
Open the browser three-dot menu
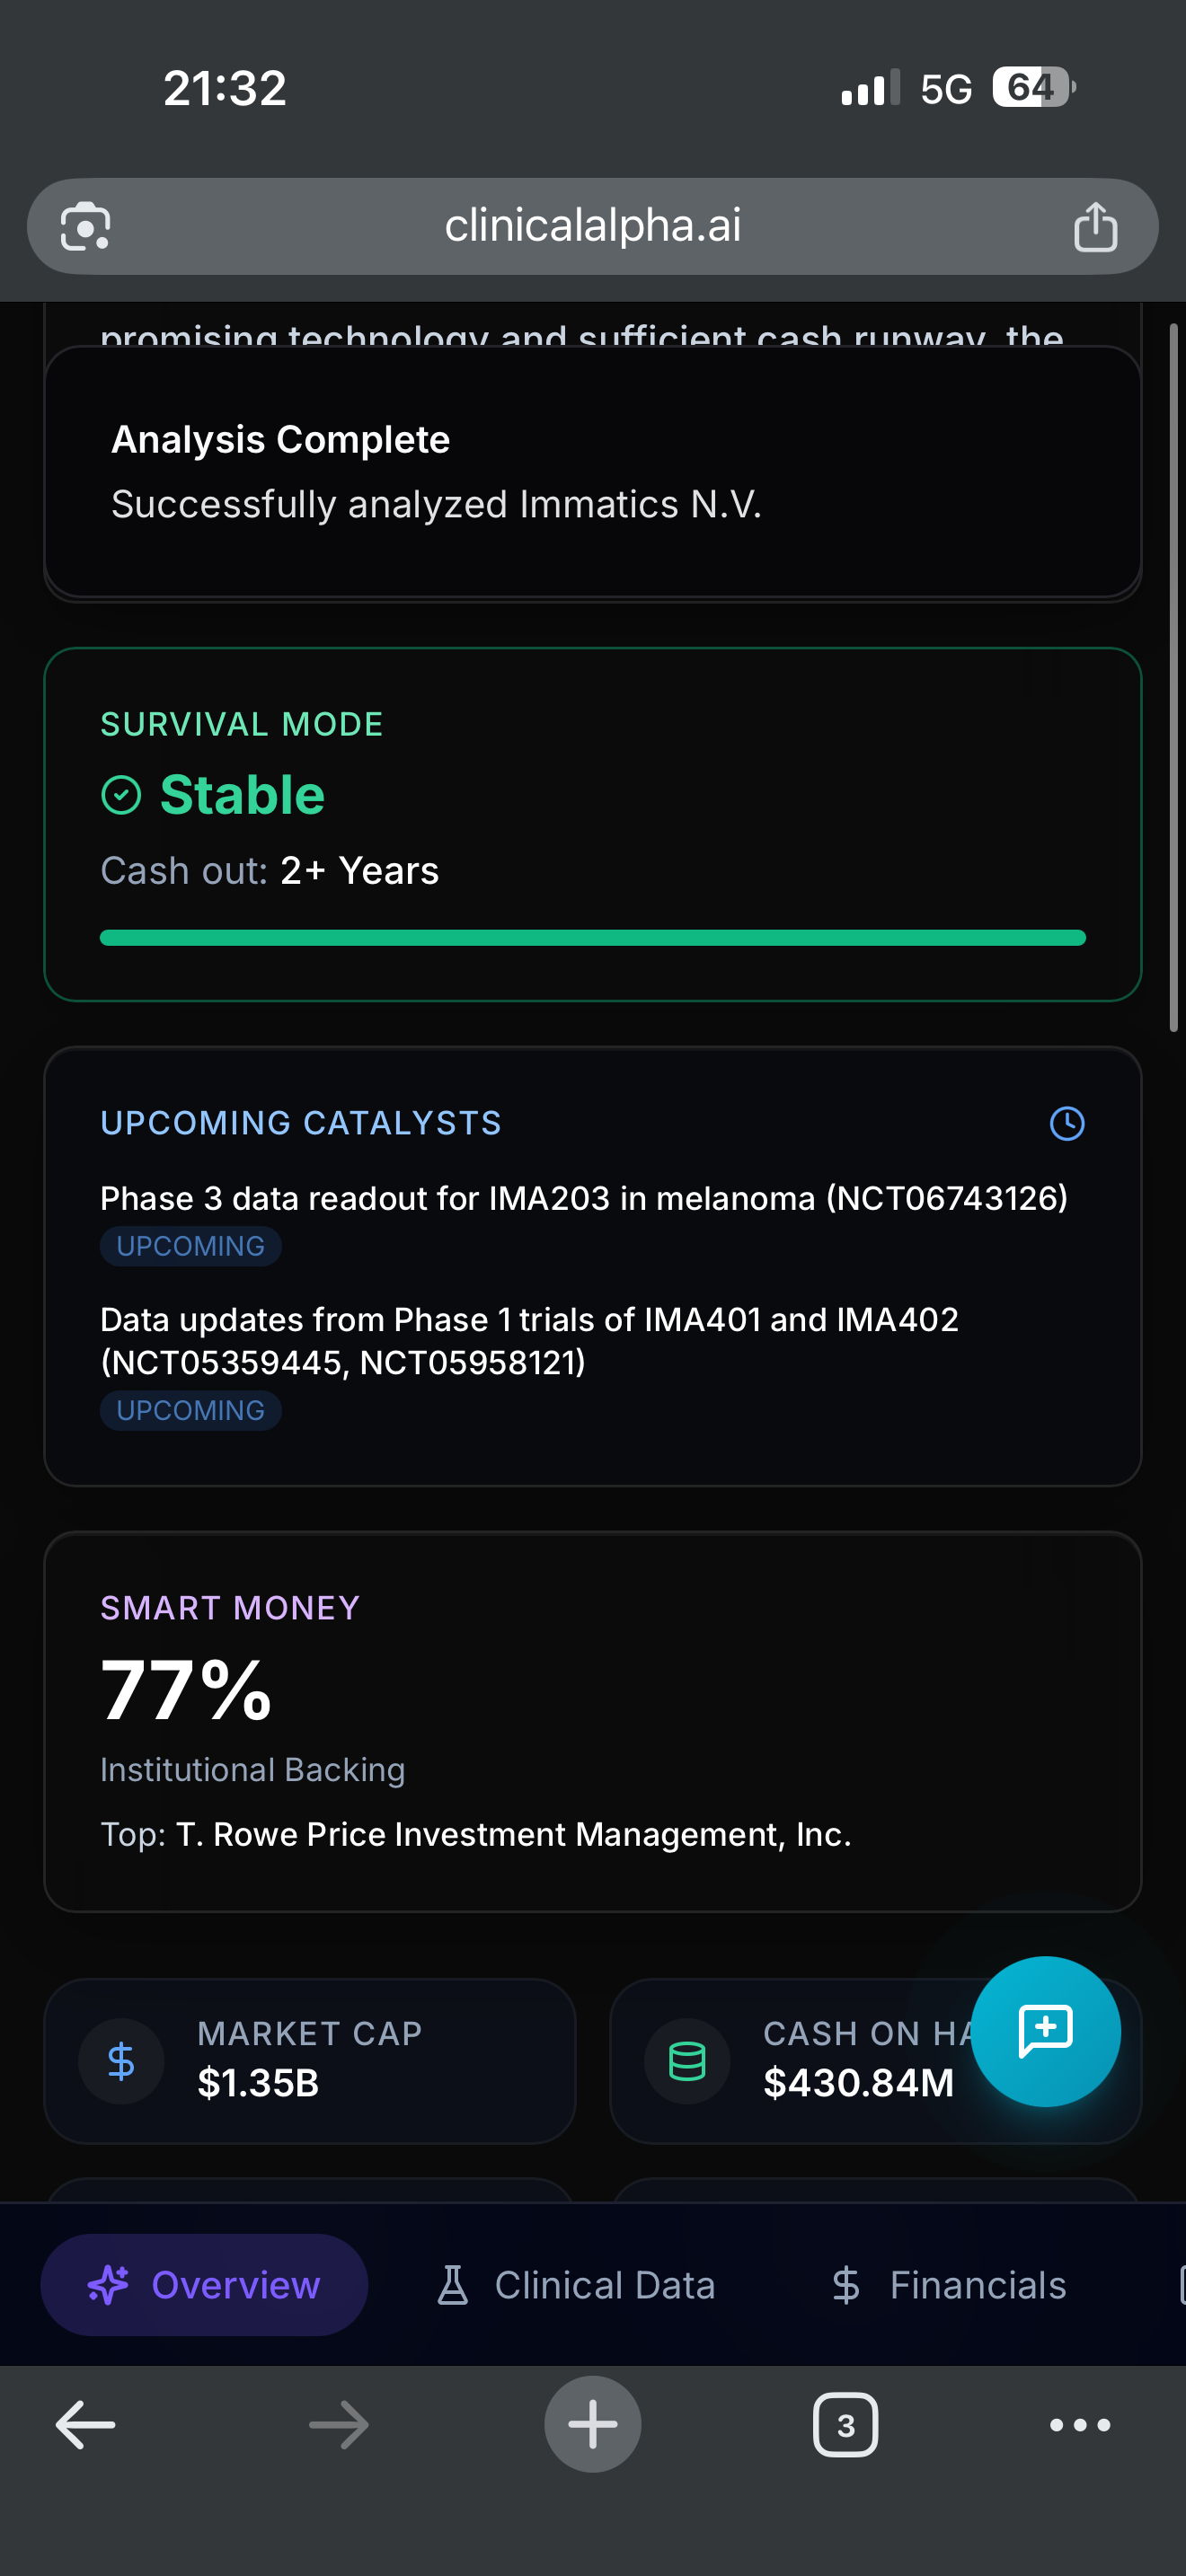[x=1079, y=2424]
